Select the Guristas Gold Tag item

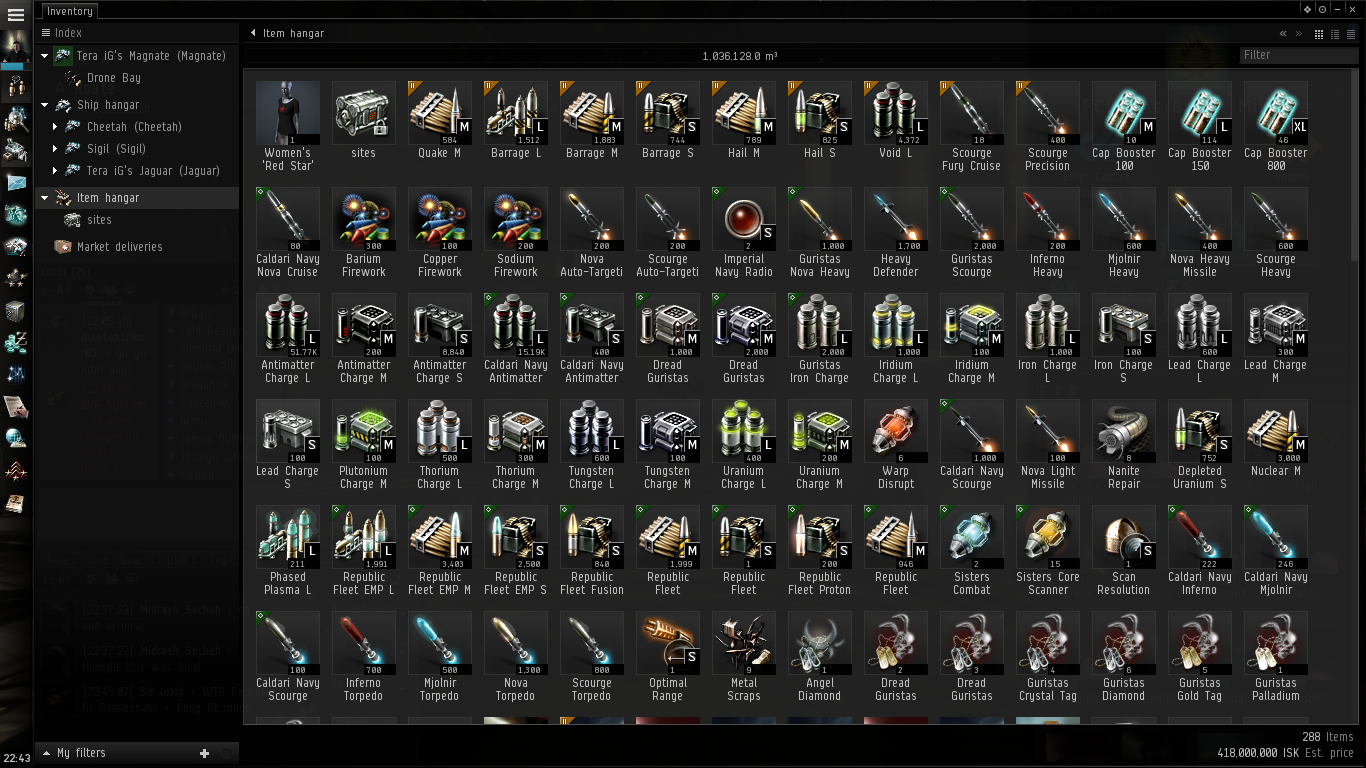coord(1200,656)
